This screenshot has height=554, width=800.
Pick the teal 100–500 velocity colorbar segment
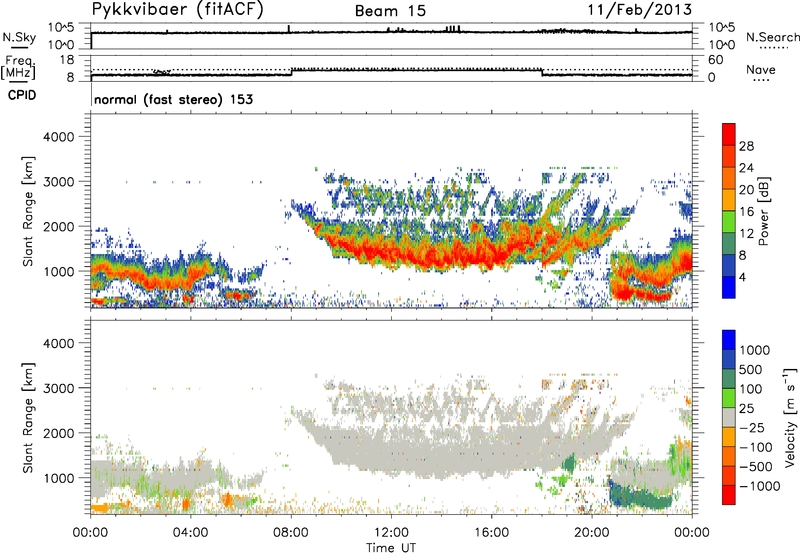(729, 379)
